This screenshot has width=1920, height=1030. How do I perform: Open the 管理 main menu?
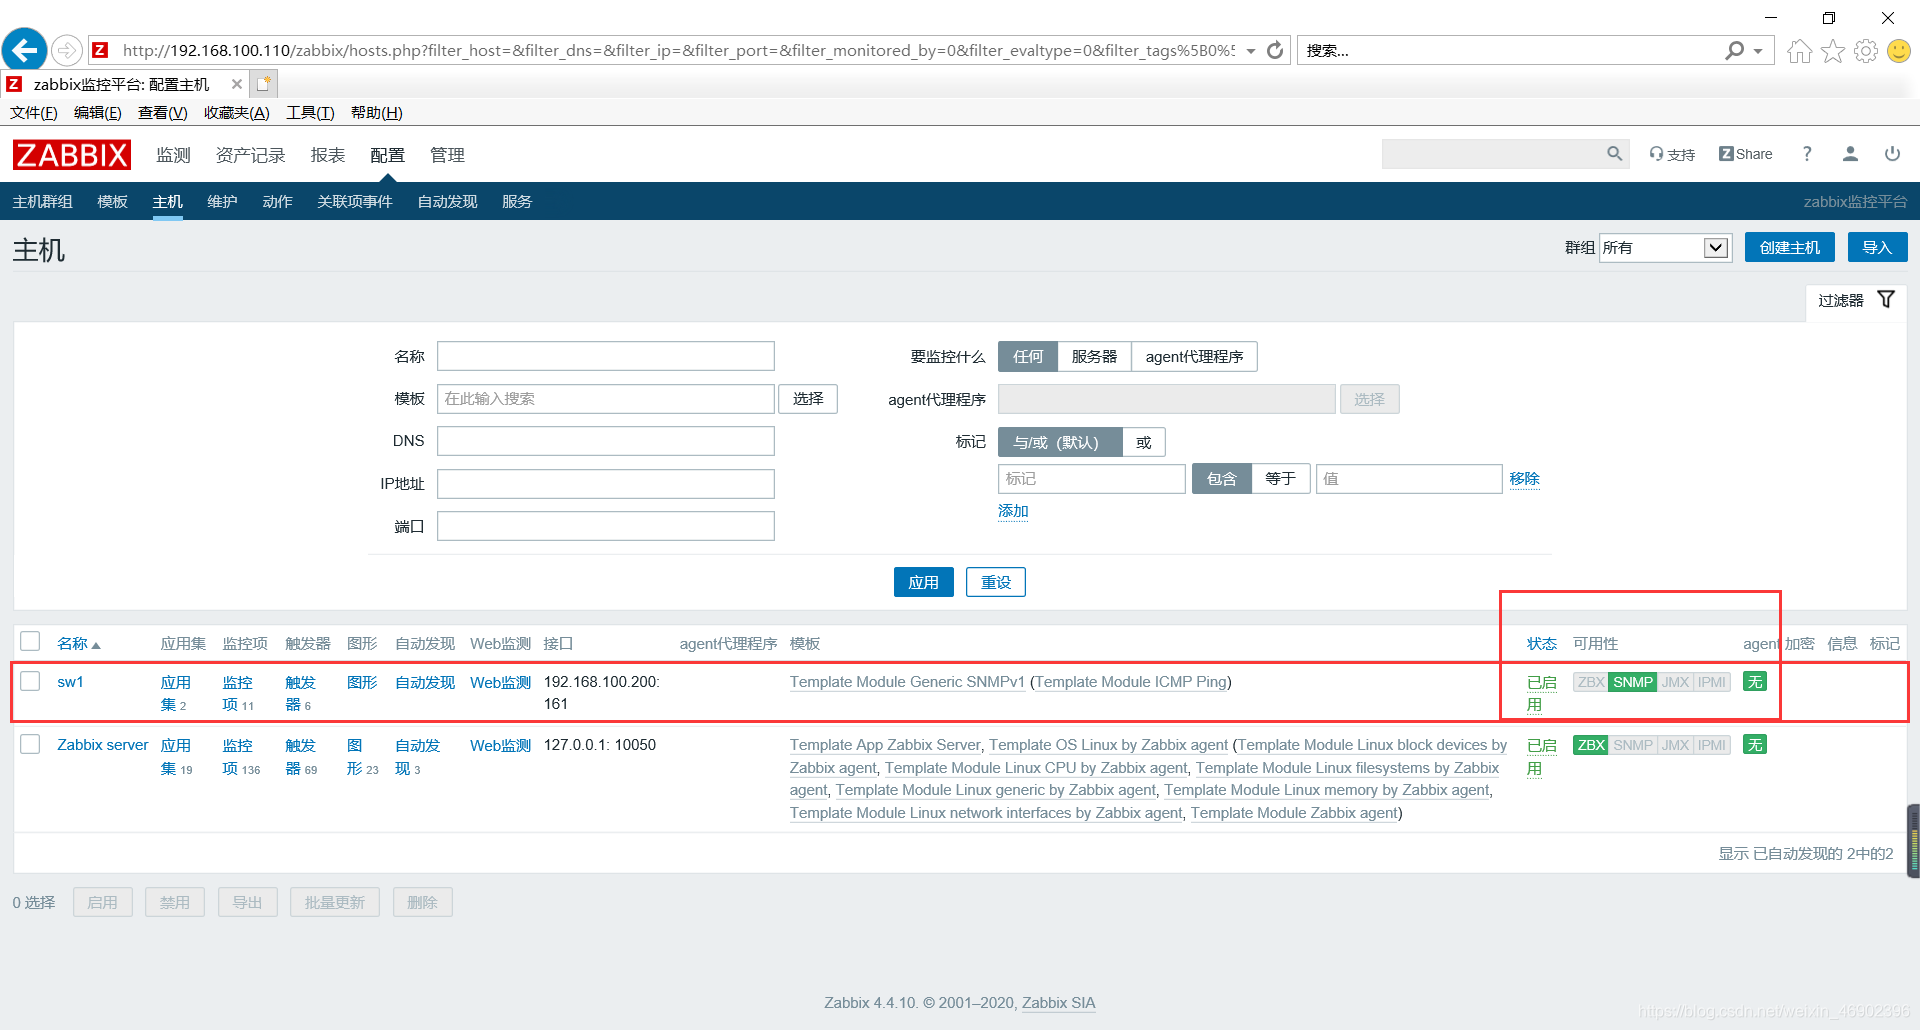pyautogui.click(x=447, y=155)
